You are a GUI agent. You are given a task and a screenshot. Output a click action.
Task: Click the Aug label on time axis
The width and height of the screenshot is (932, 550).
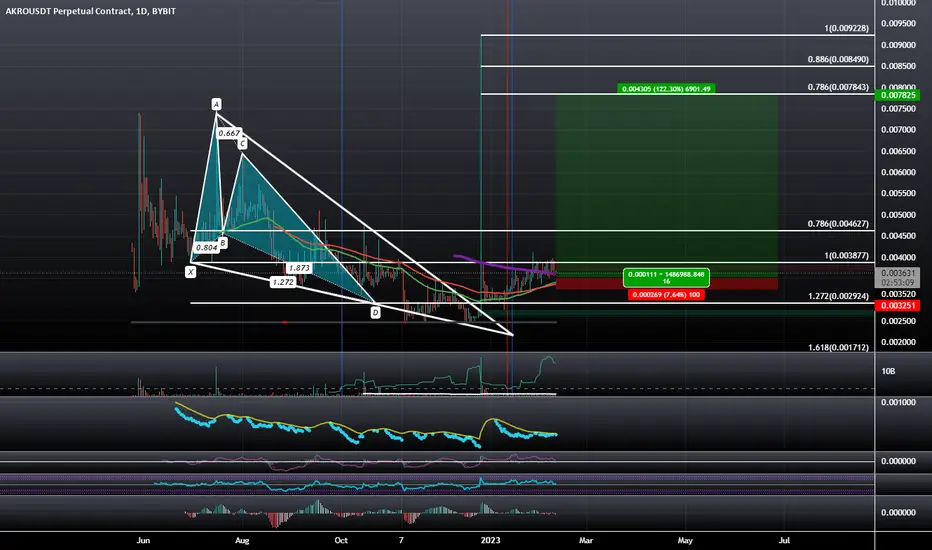(242, 540)
